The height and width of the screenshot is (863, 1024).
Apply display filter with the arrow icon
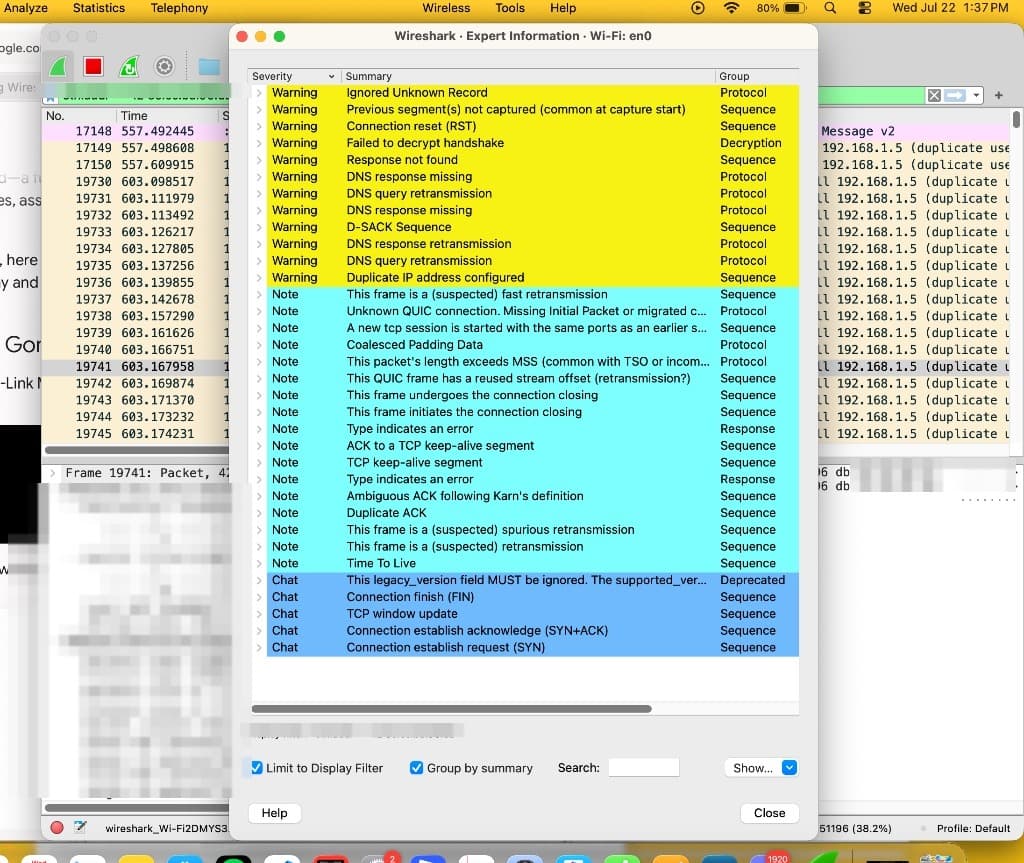coord(954,95)
